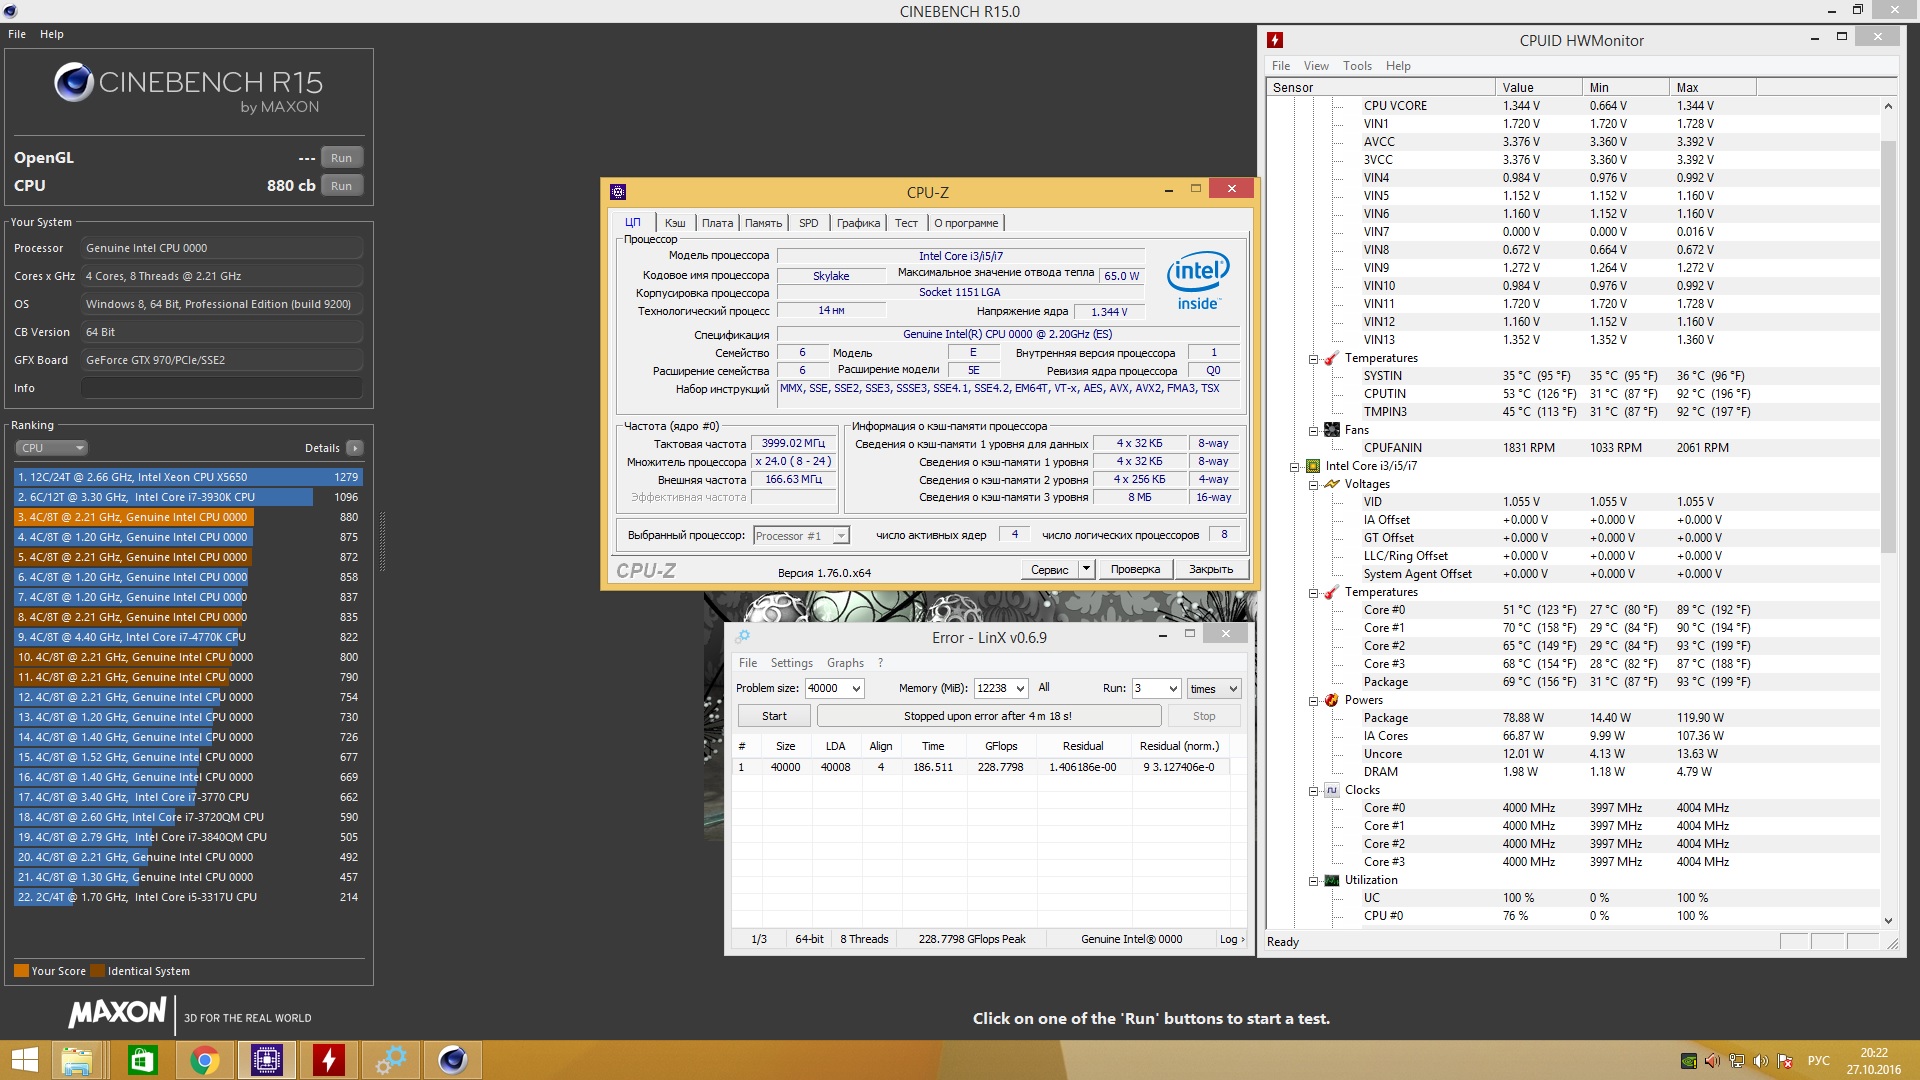This screenshot has height=1080, width=1920.
Task: Click the Windows Start button
Action: (x=24, y=1060)
